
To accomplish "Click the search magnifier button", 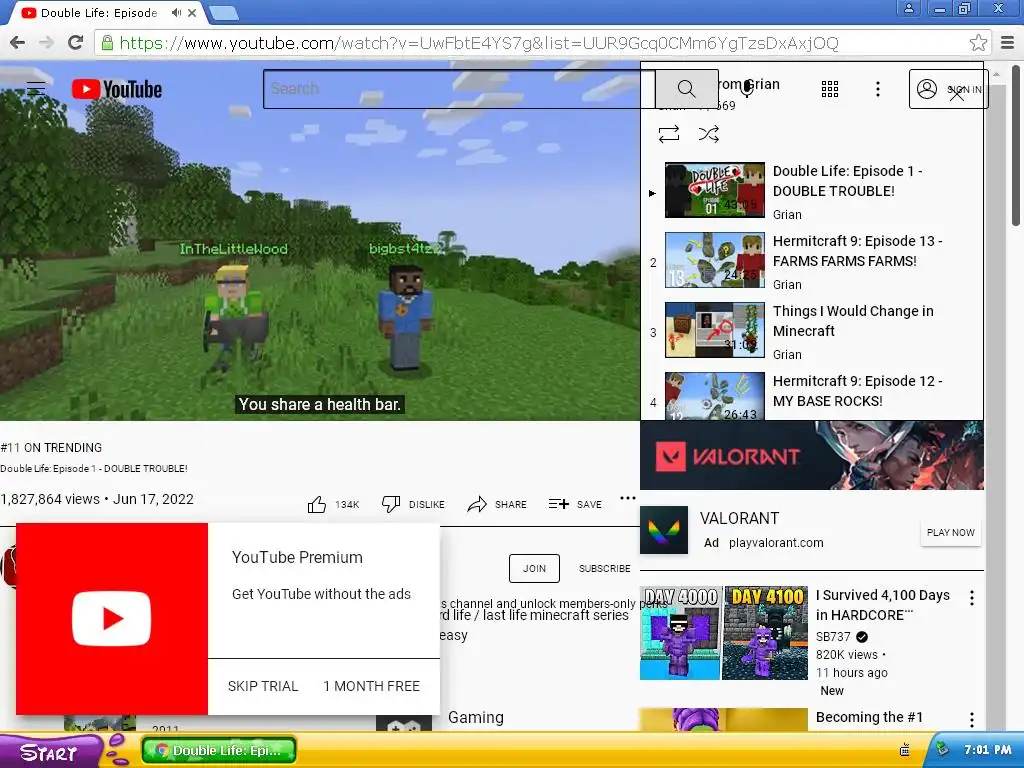I will pyautogui.click(x=686, y=89).
